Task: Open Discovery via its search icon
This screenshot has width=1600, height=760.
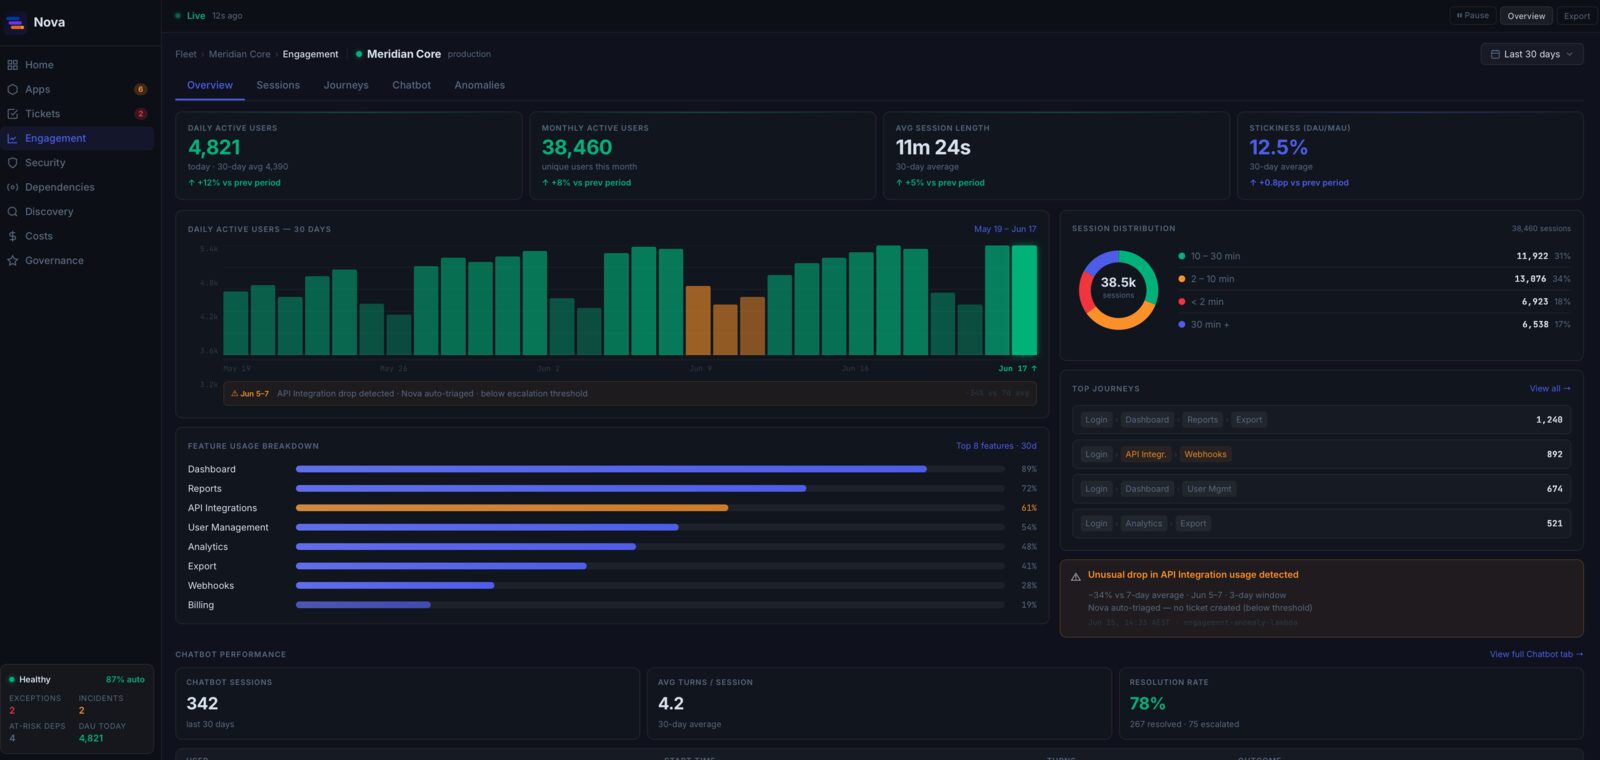Action: 13,212
